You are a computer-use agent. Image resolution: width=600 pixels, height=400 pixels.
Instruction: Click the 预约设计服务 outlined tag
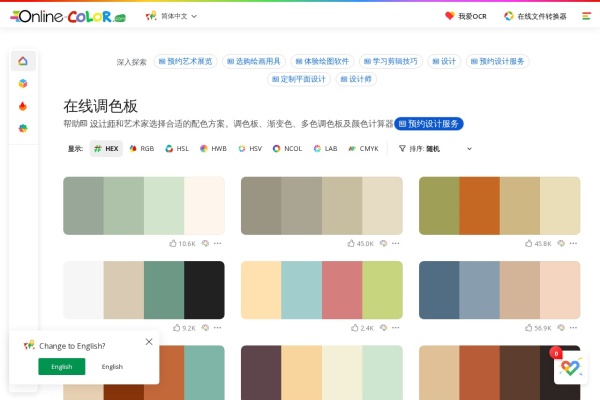pos(497,61)
